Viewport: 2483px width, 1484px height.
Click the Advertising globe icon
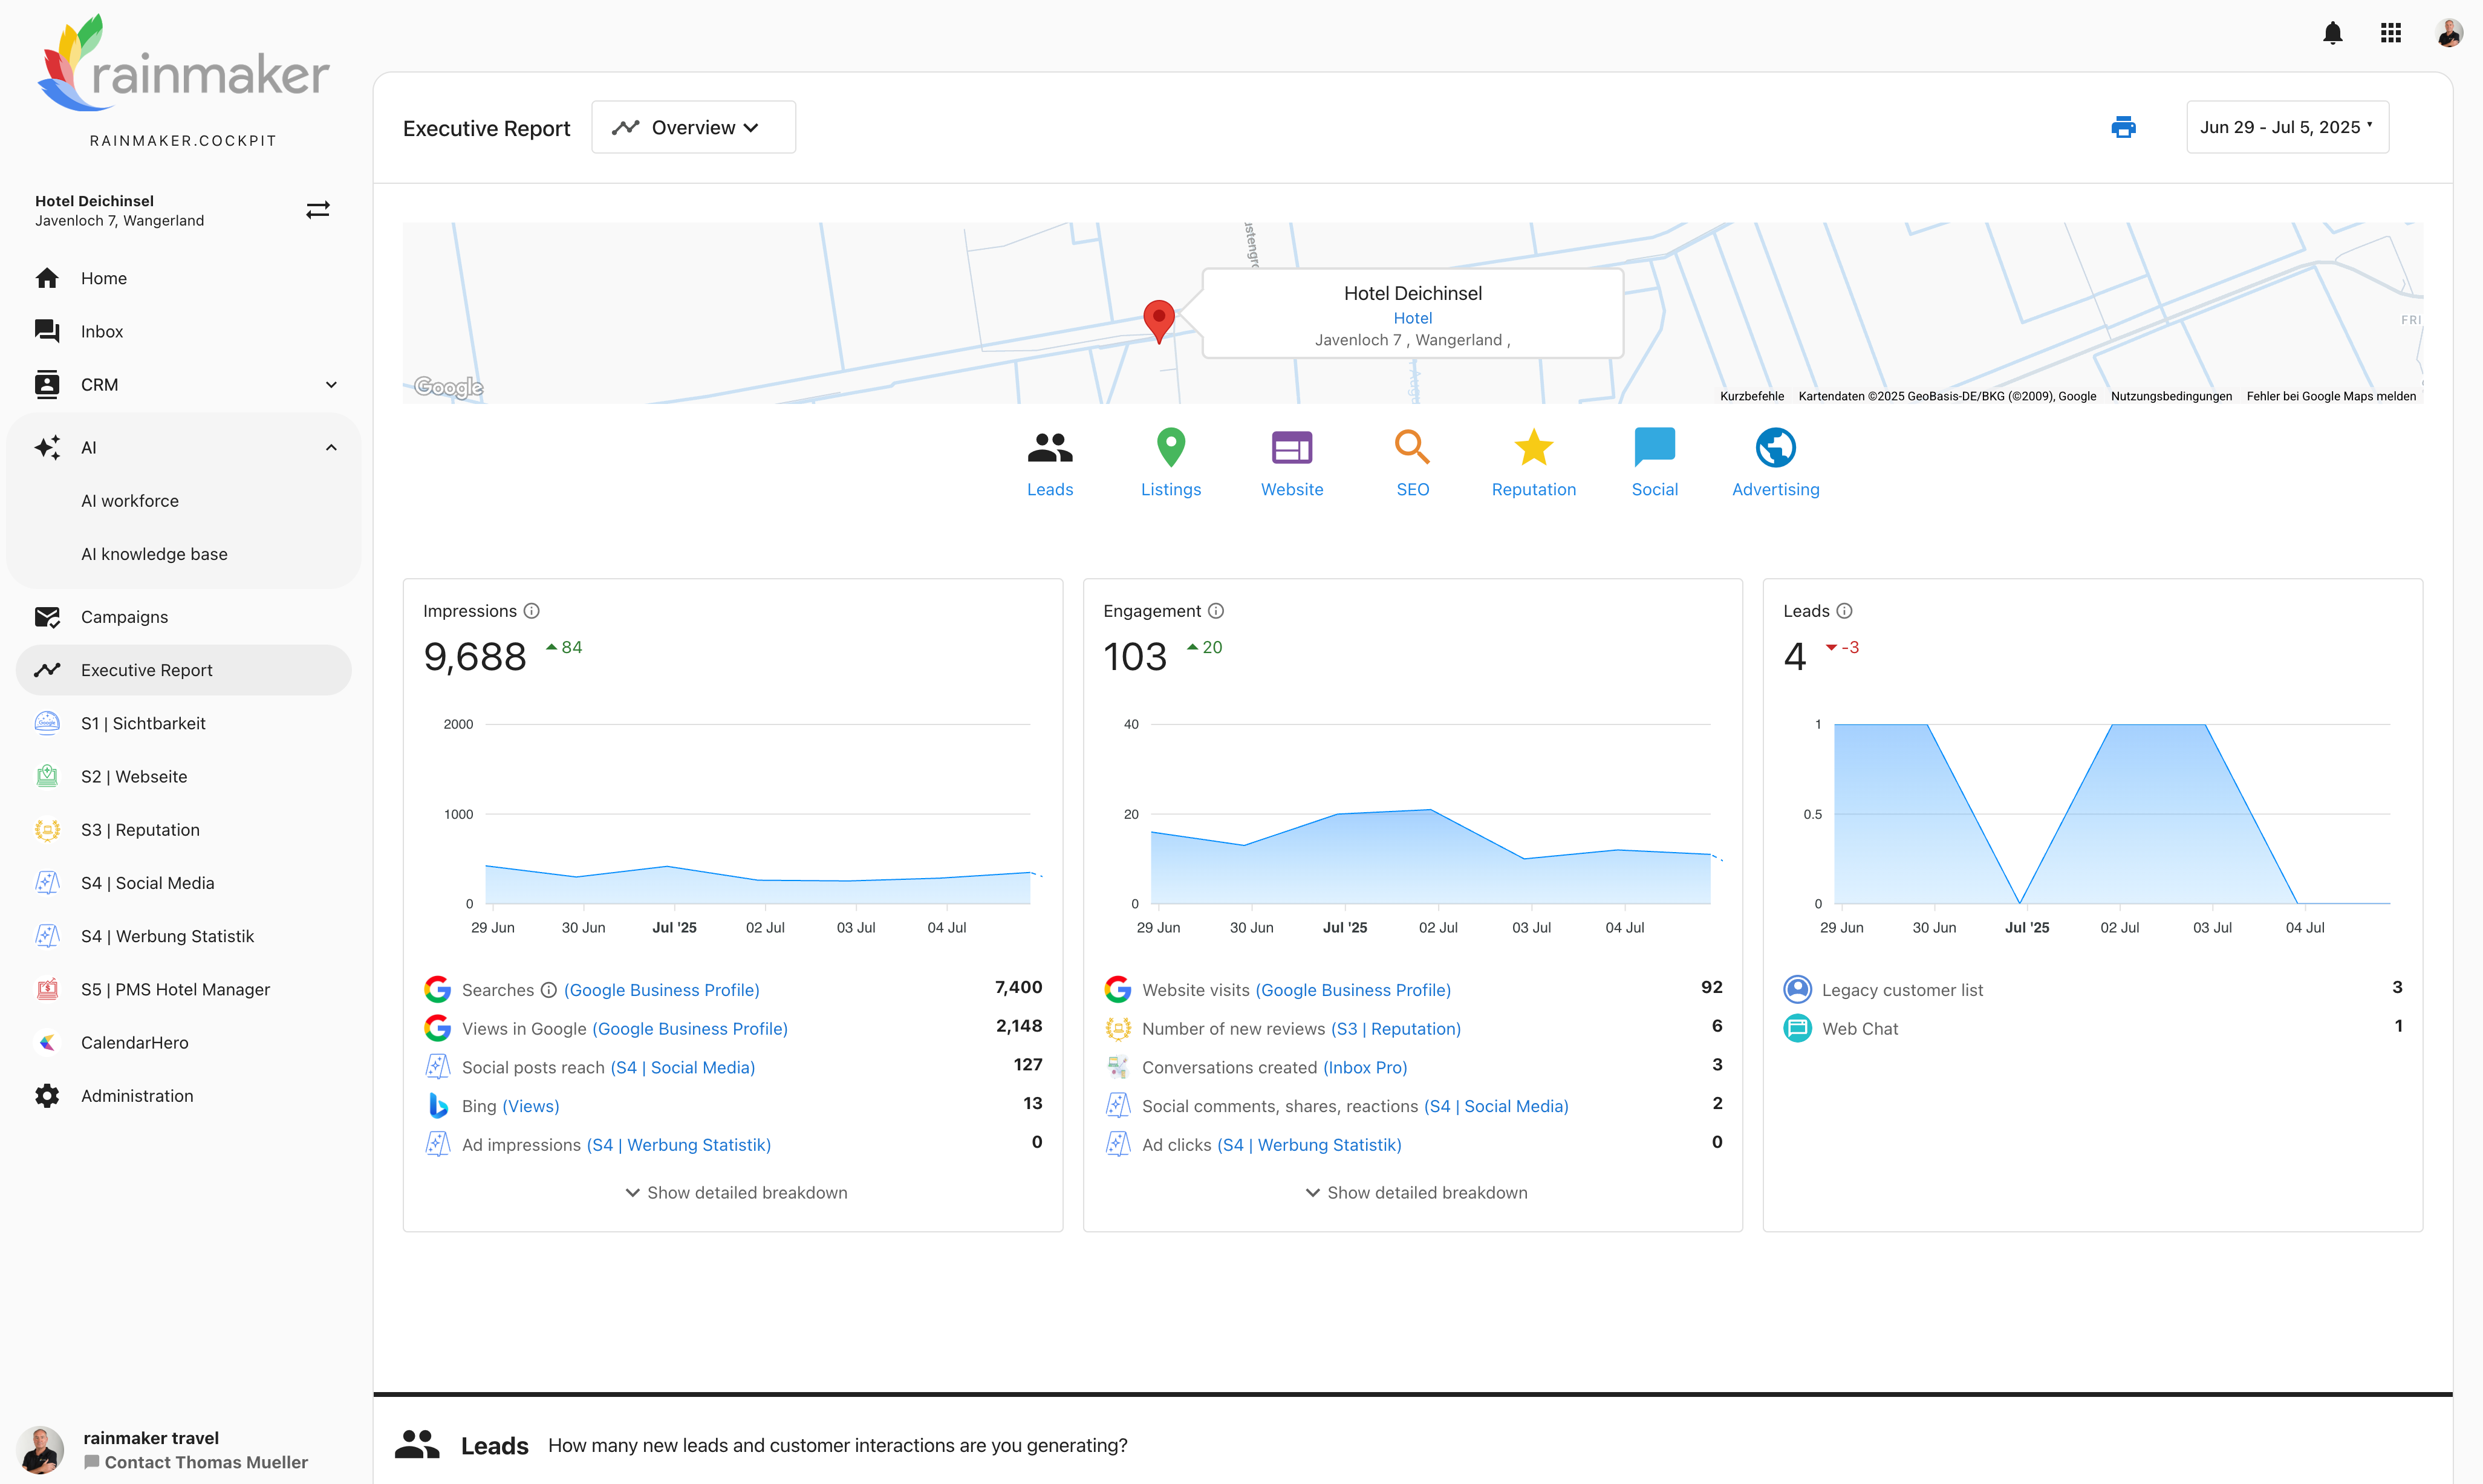tap(1775, 448)
